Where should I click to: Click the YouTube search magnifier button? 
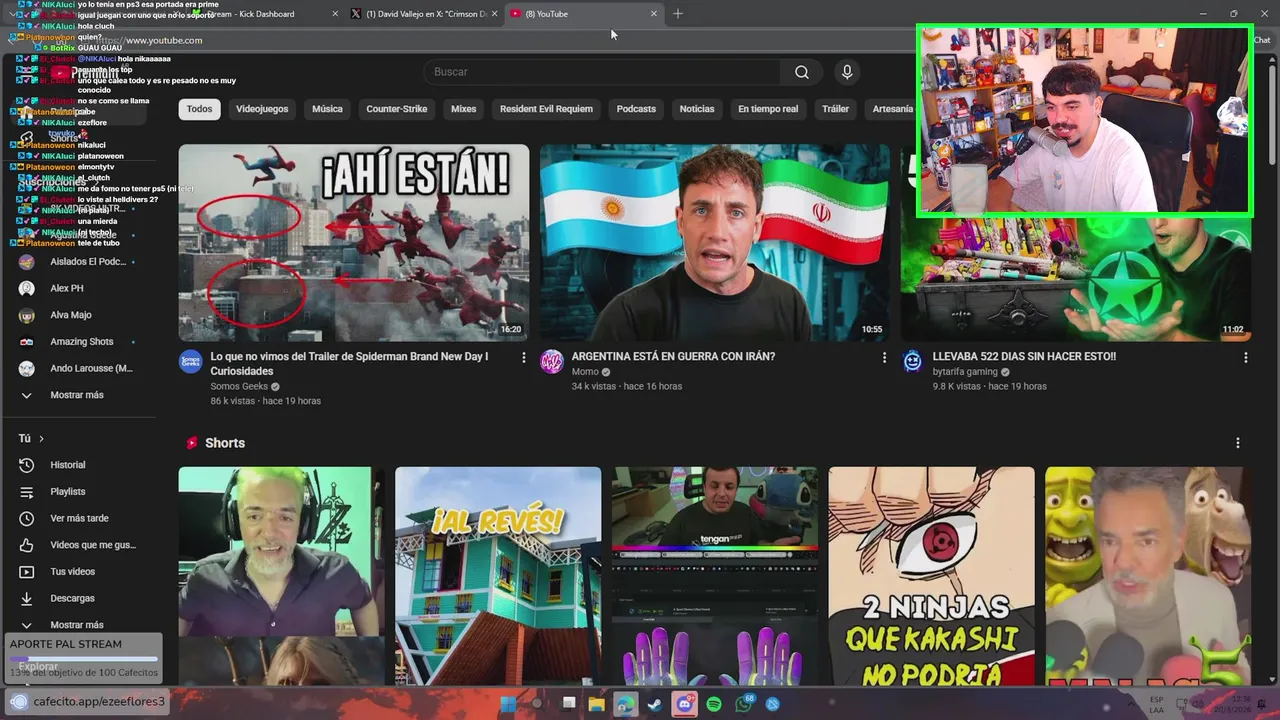click(x=801, y=72)
